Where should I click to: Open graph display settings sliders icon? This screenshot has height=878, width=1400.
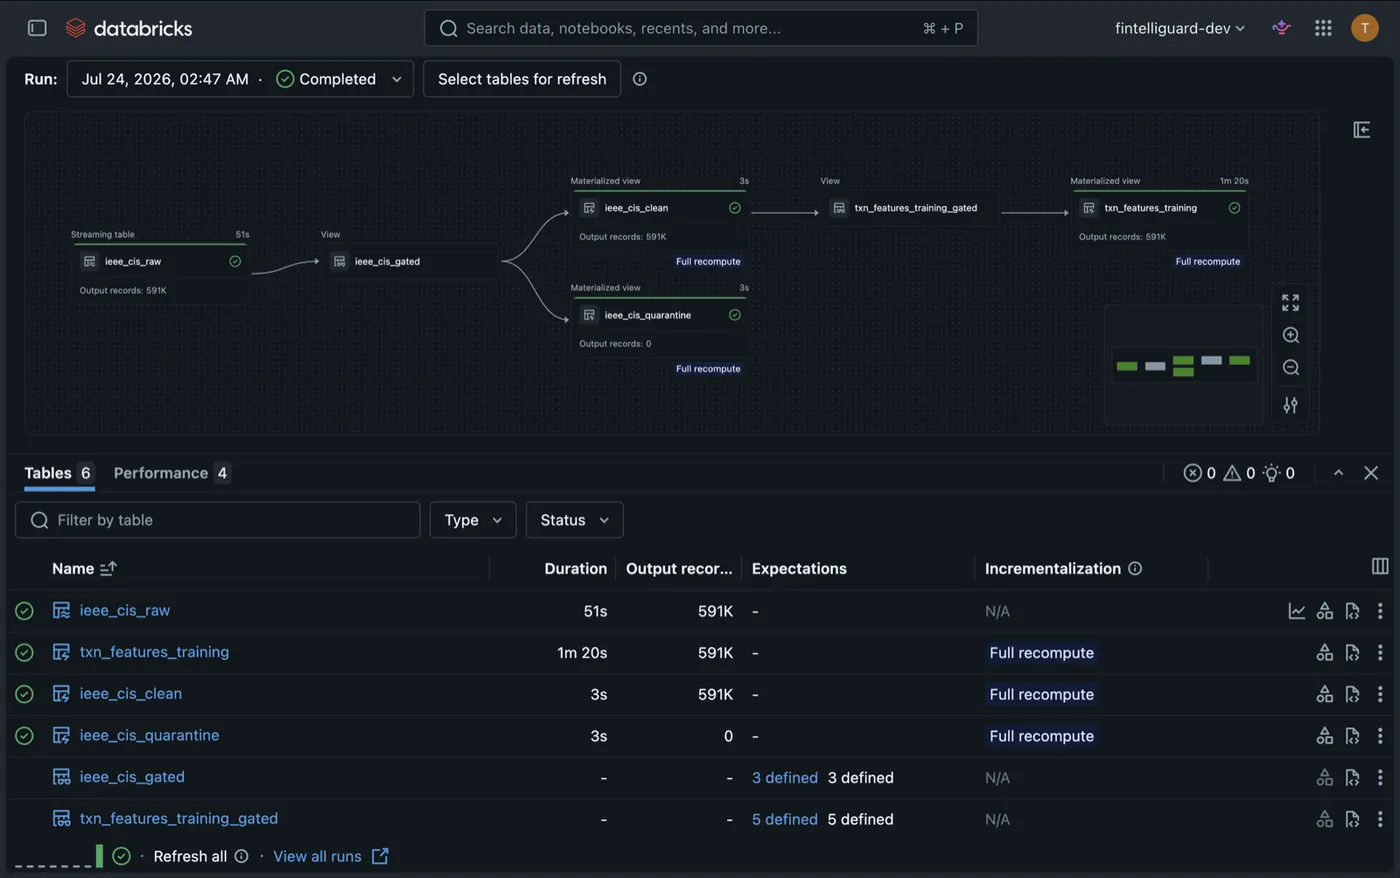pyautogui.click(x=1291, y=405)
